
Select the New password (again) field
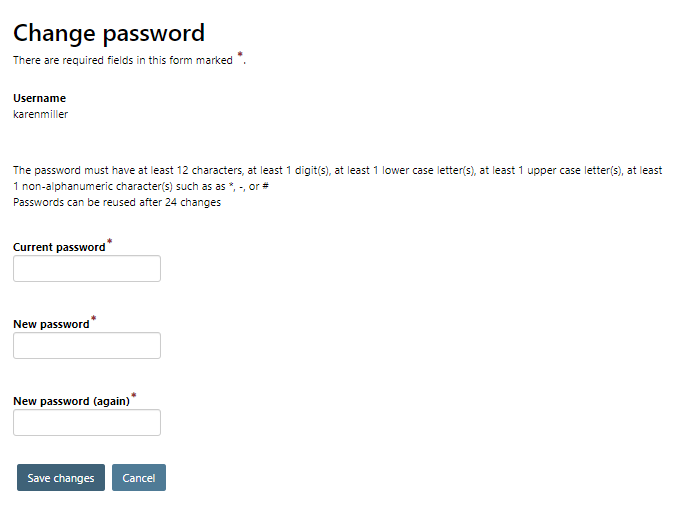tap(87, 423)
